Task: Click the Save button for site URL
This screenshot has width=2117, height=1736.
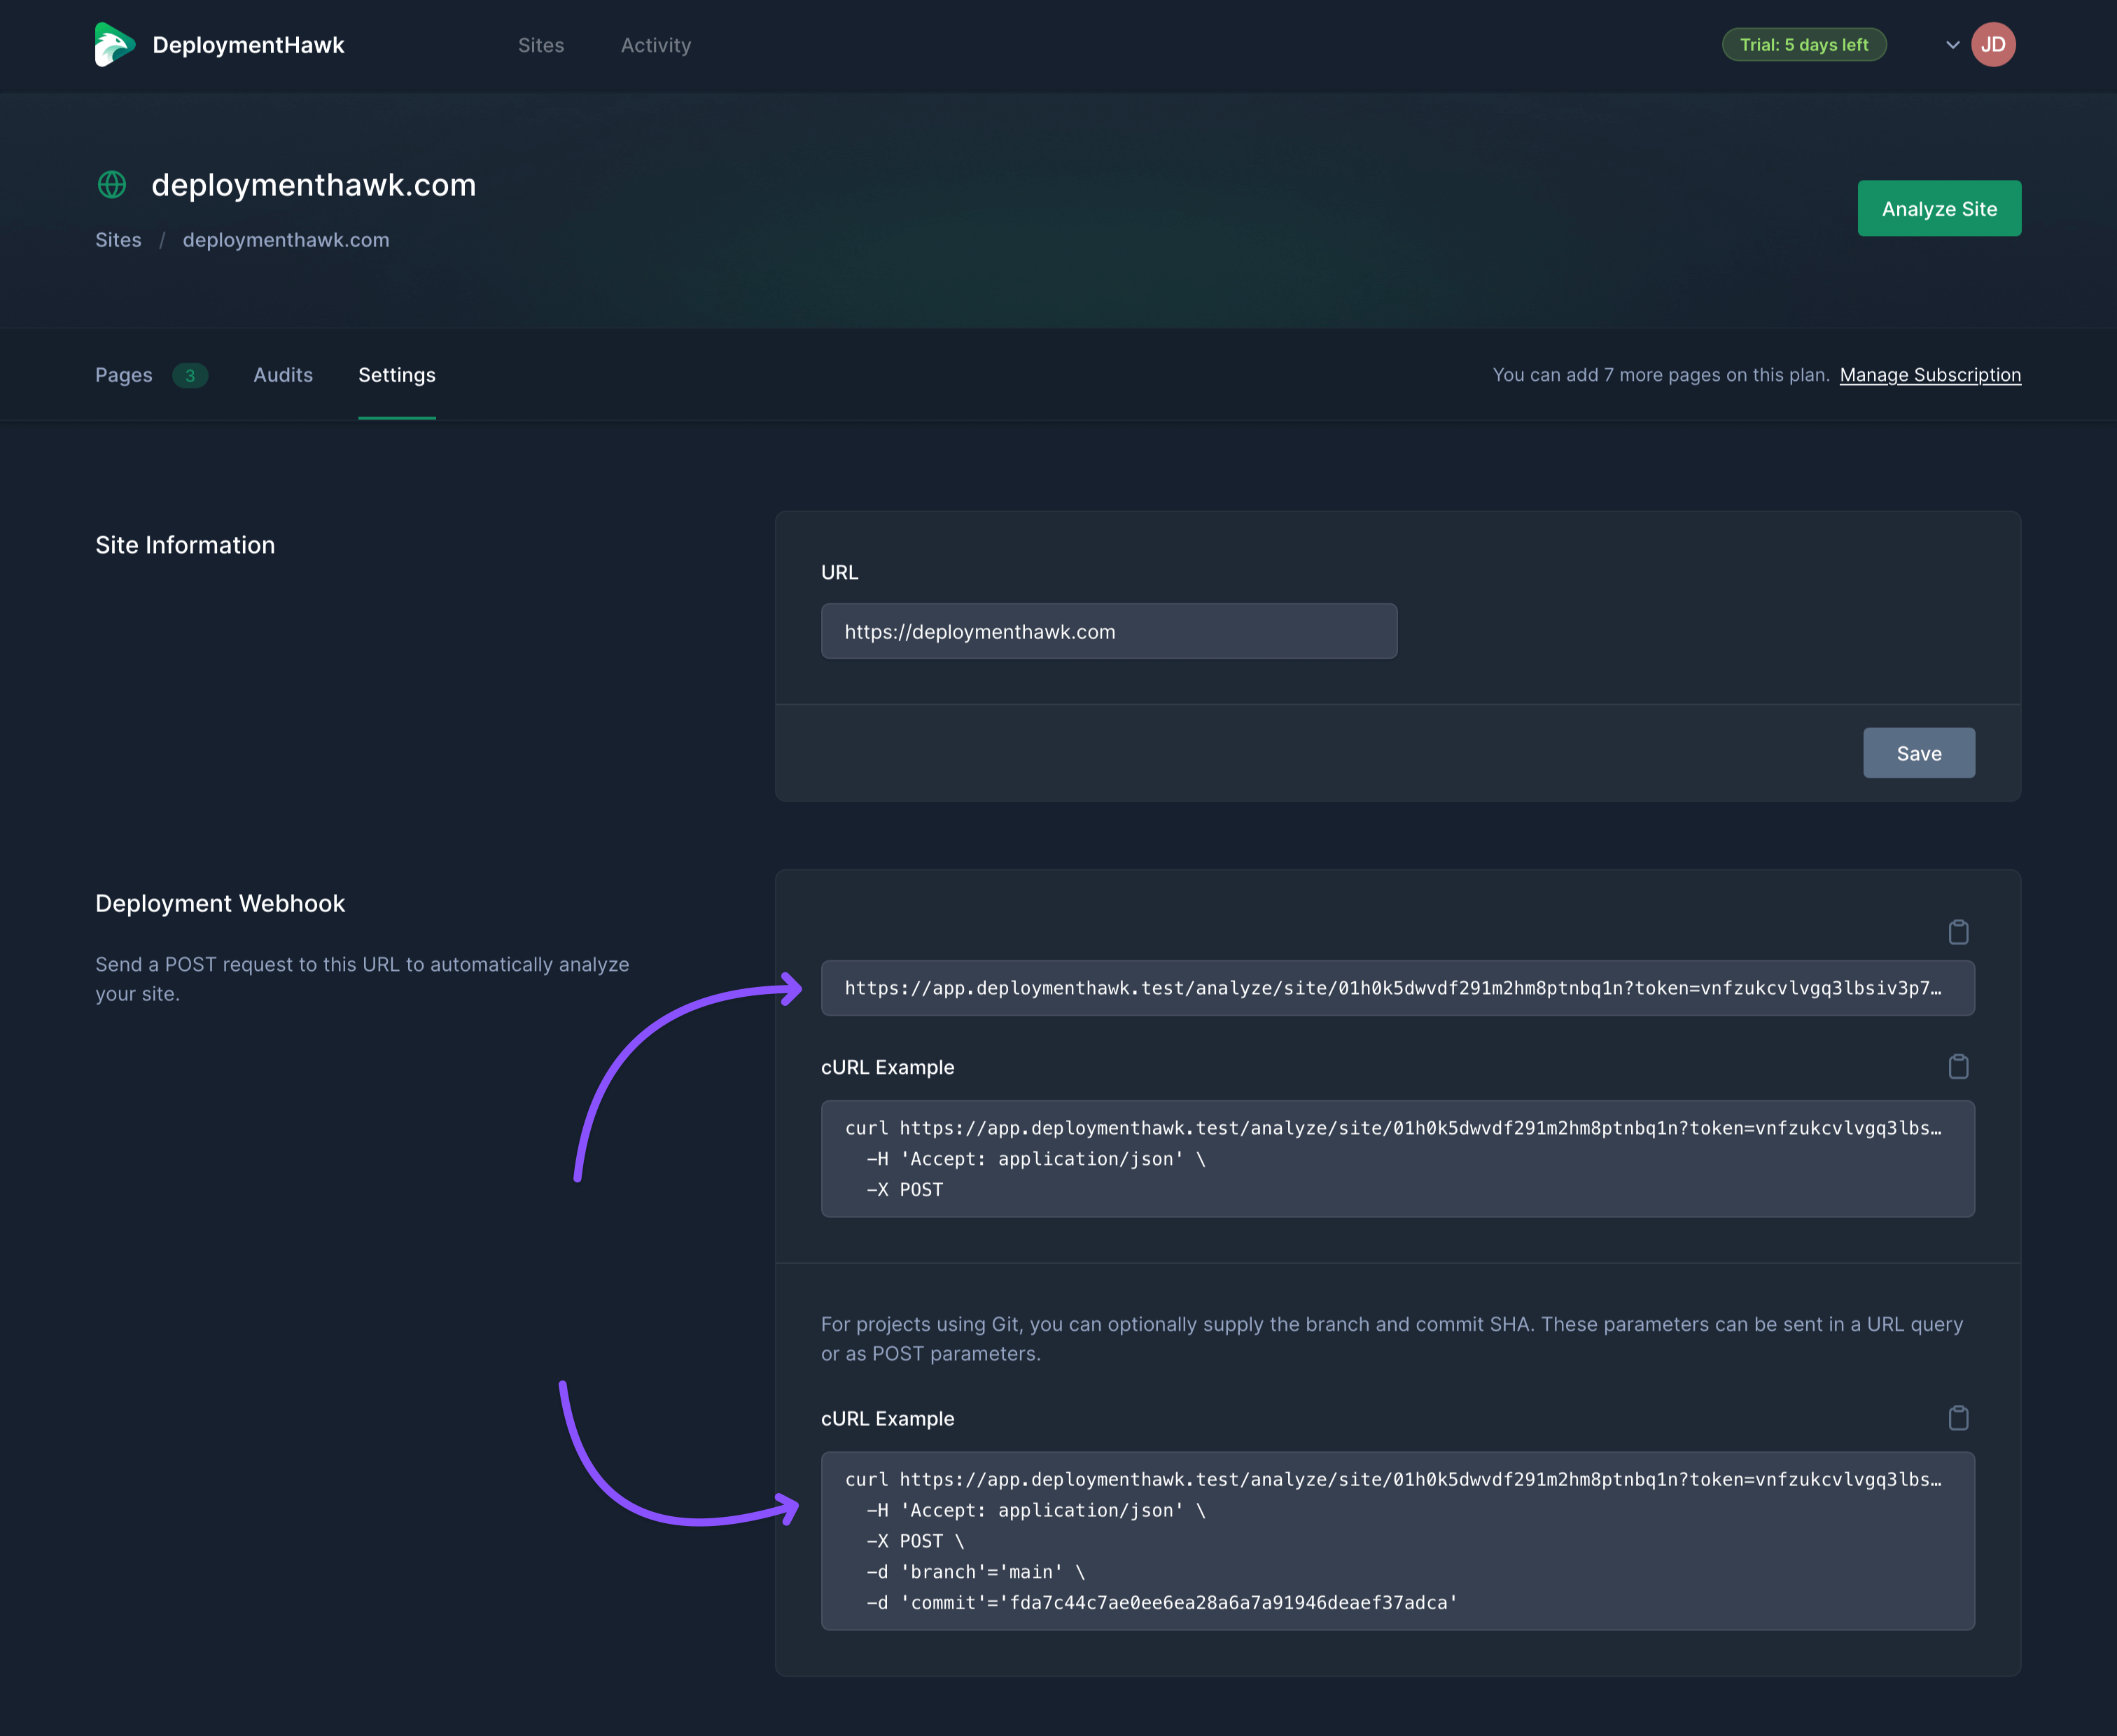Action: click(1918, 751)
